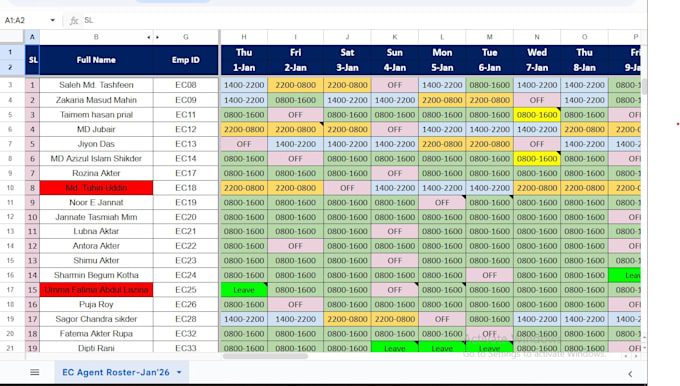The image size is (680, 386).
Task: Select Md. Tuhin Uddin's OFF cell on 3-Jan
Action: (347, 188)
